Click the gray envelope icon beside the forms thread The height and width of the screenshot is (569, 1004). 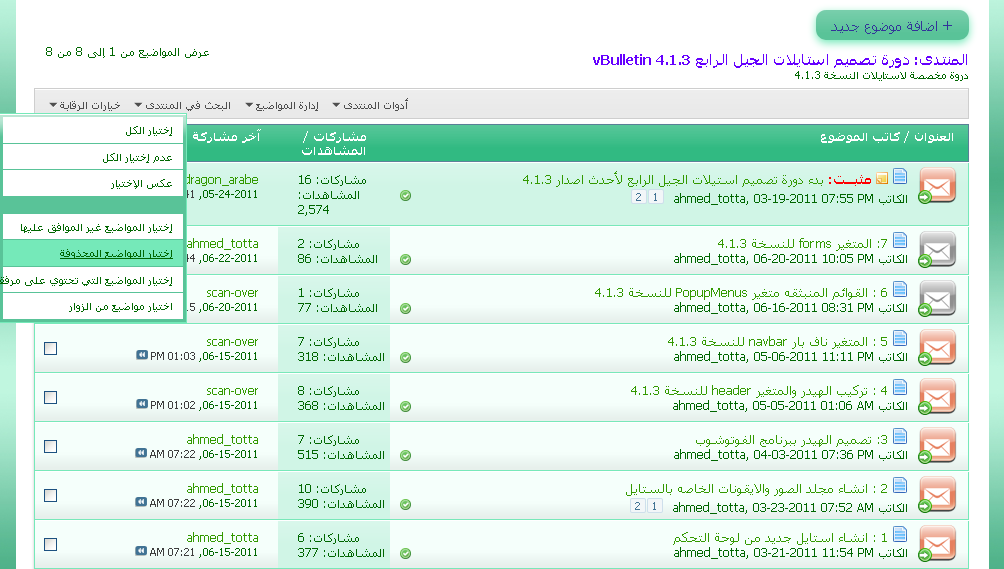coord(937,250)
